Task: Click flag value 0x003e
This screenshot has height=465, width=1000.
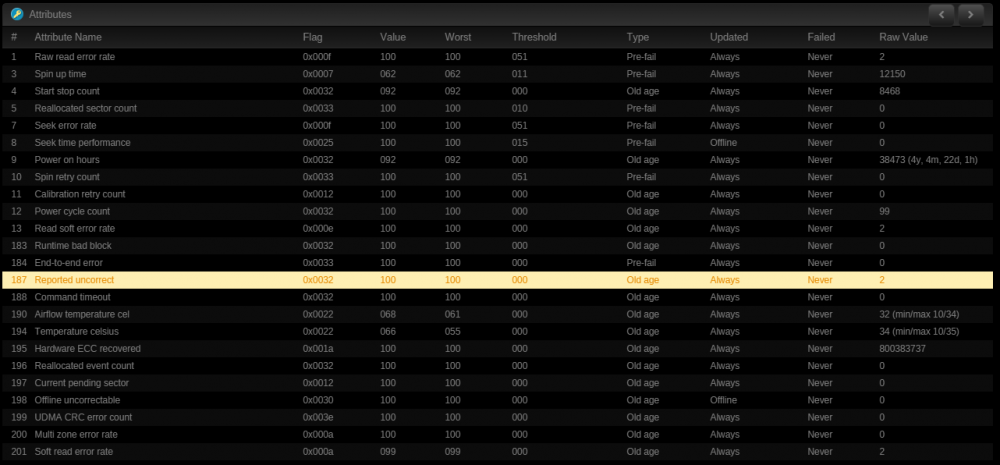Action: point(318,418)
